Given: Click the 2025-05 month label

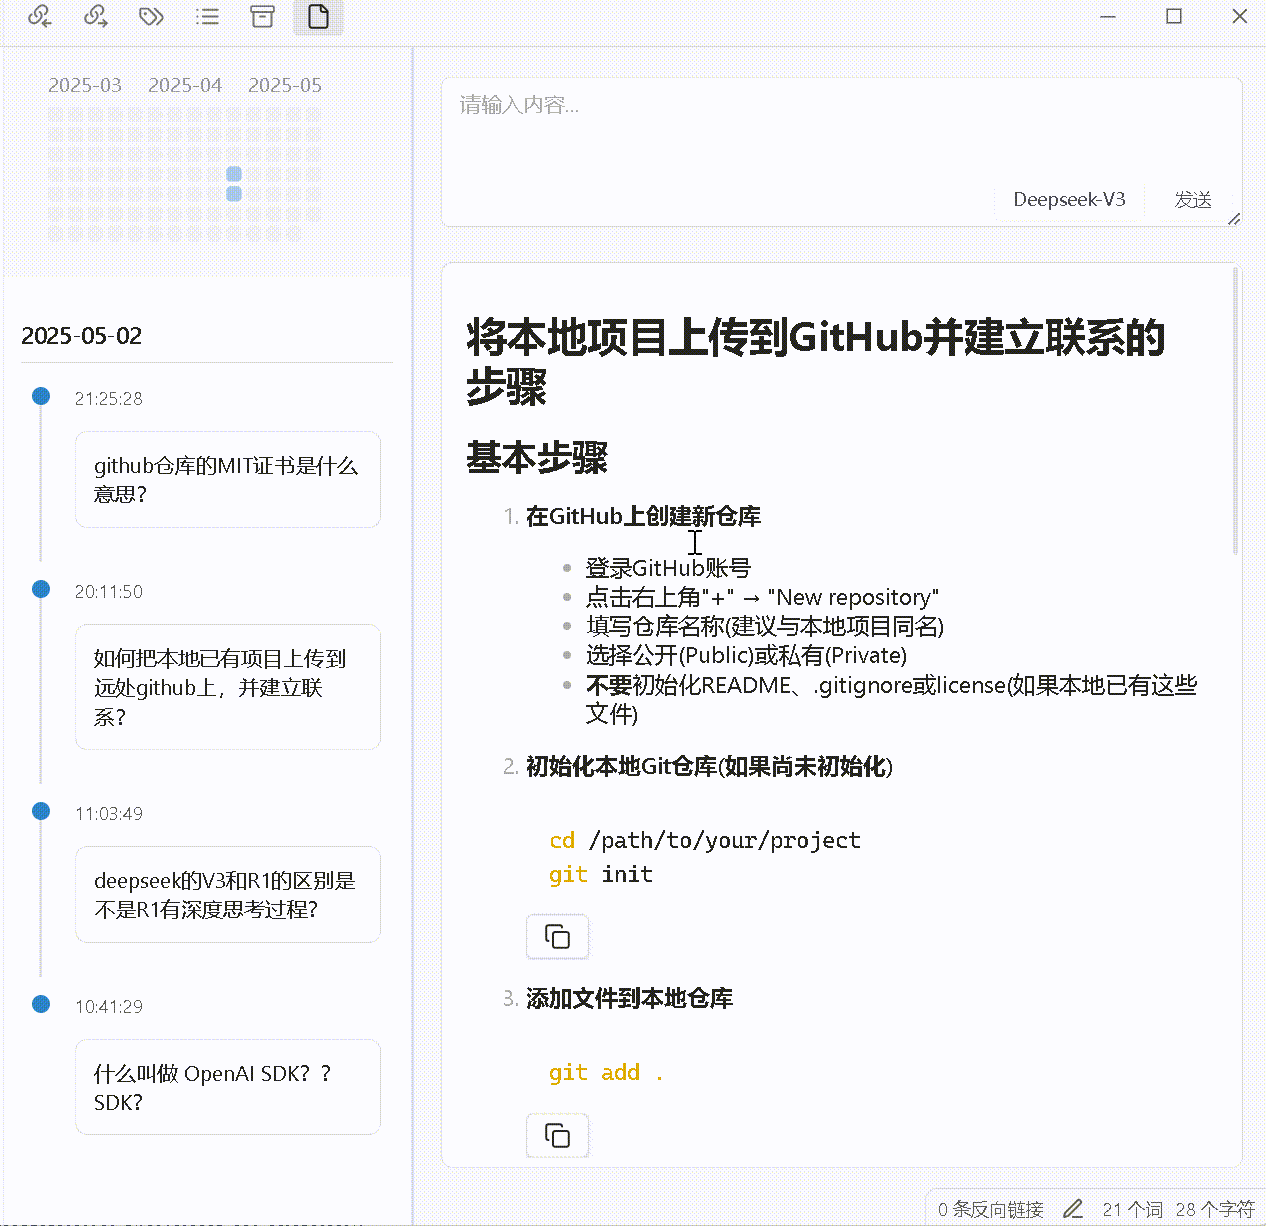Looking at the screenshot, I should pos(285,85).
